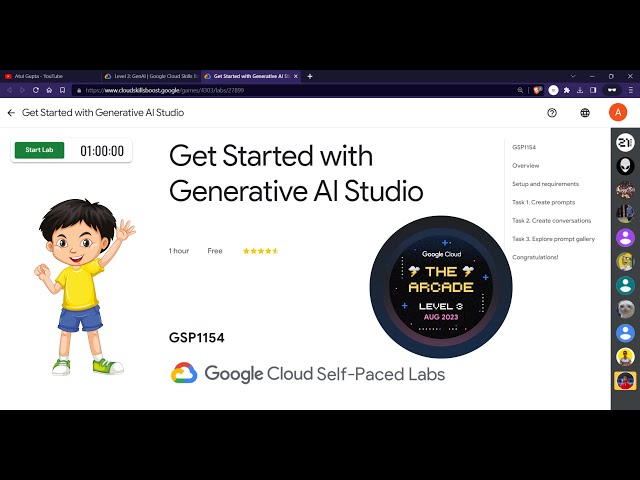The height and width of the screenshot is (480, 640).
Task: Open the downloads icon in the toolbar
Action: pos(580,90)
